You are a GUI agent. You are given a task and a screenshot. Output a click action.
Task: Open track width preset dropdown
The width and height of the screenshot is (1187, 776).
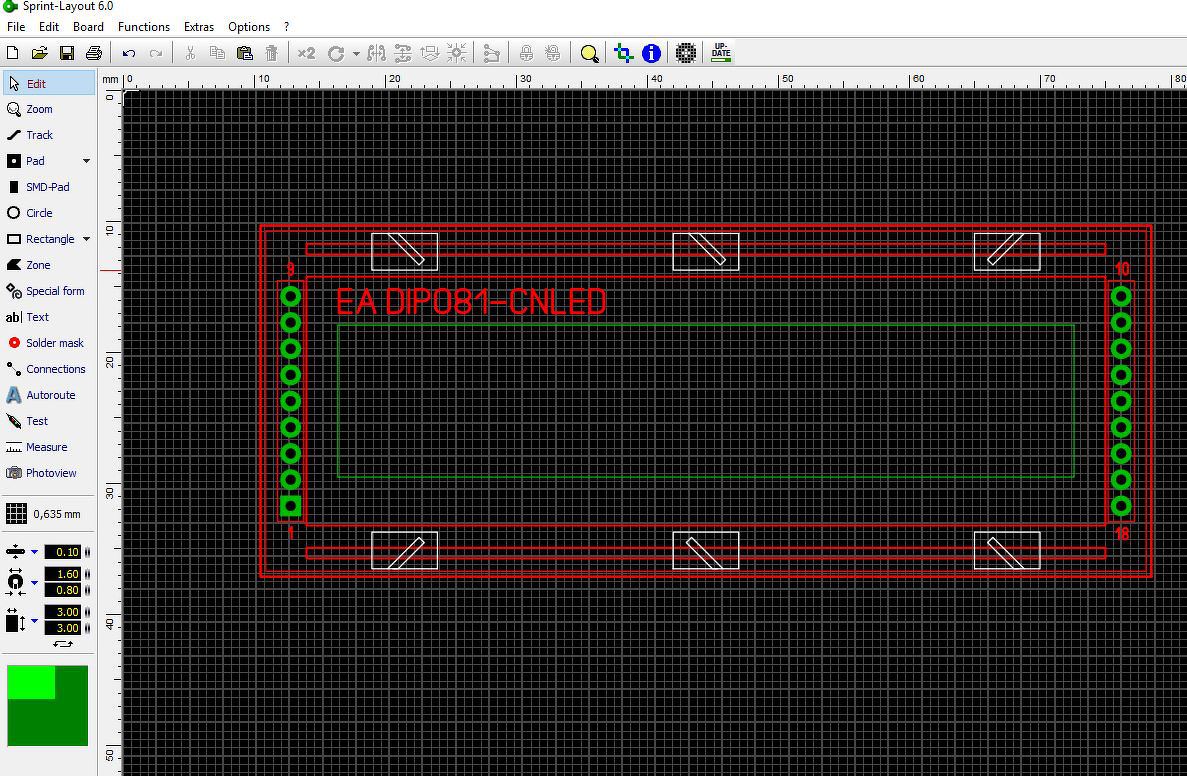point(34,552)
